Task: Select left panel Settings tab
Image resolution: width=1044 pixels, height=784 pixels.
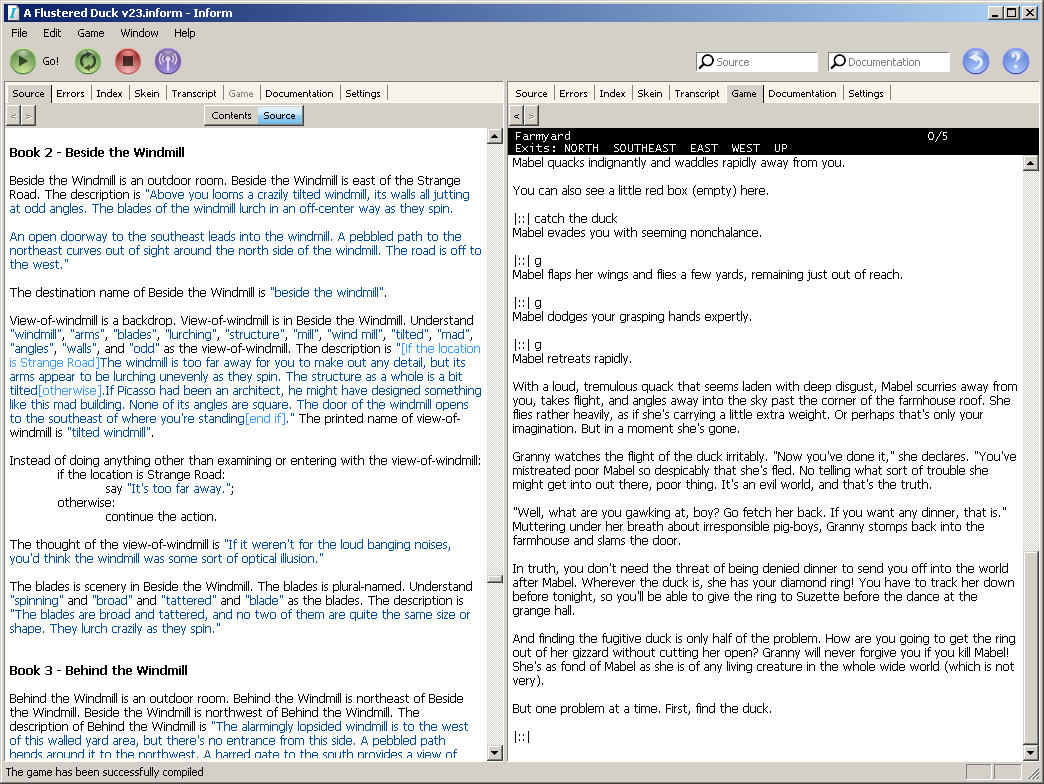Action: pyautogui.click(x=363, y=93)
